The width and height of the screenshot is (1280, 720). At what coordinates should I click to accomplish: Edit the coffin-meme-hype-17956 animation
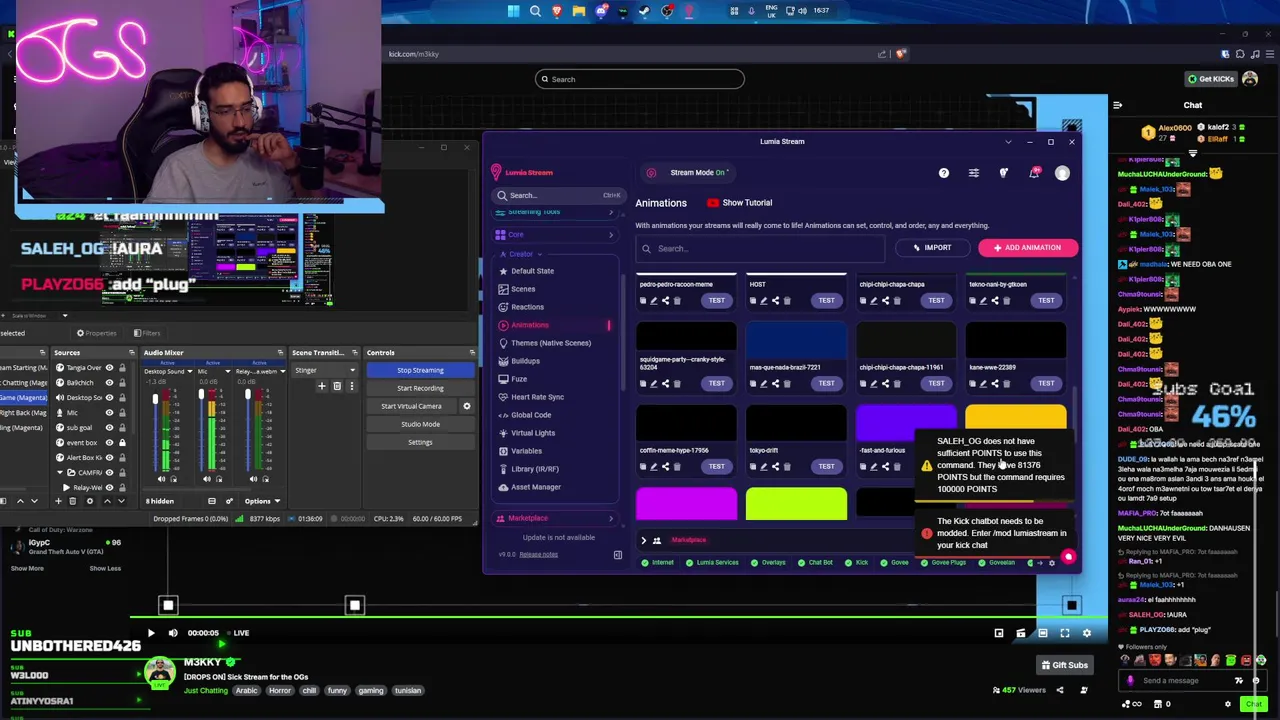coord(654,466)
